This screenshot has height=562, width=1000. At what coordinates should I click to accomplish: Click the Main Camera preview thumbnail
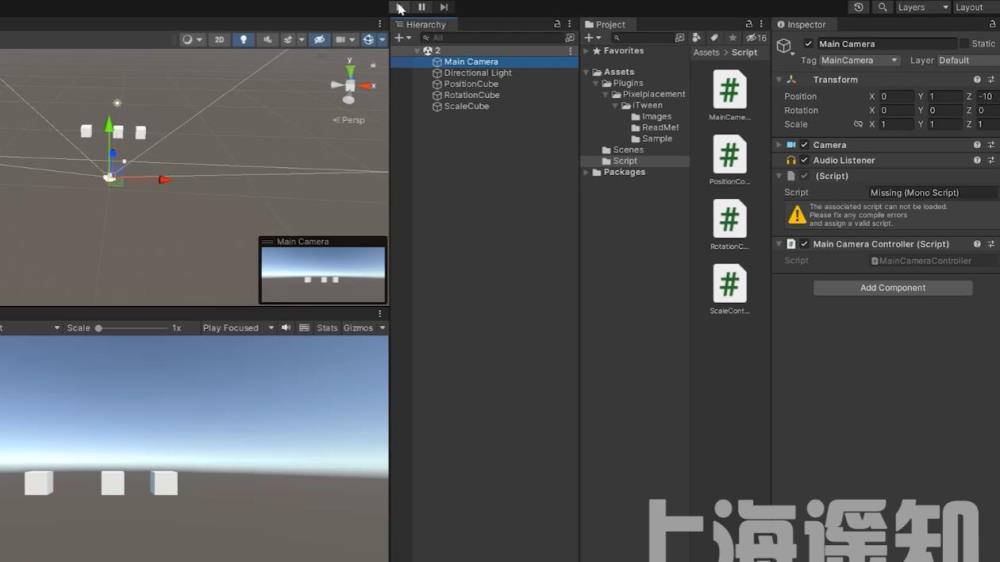click(x=323, y=274)
